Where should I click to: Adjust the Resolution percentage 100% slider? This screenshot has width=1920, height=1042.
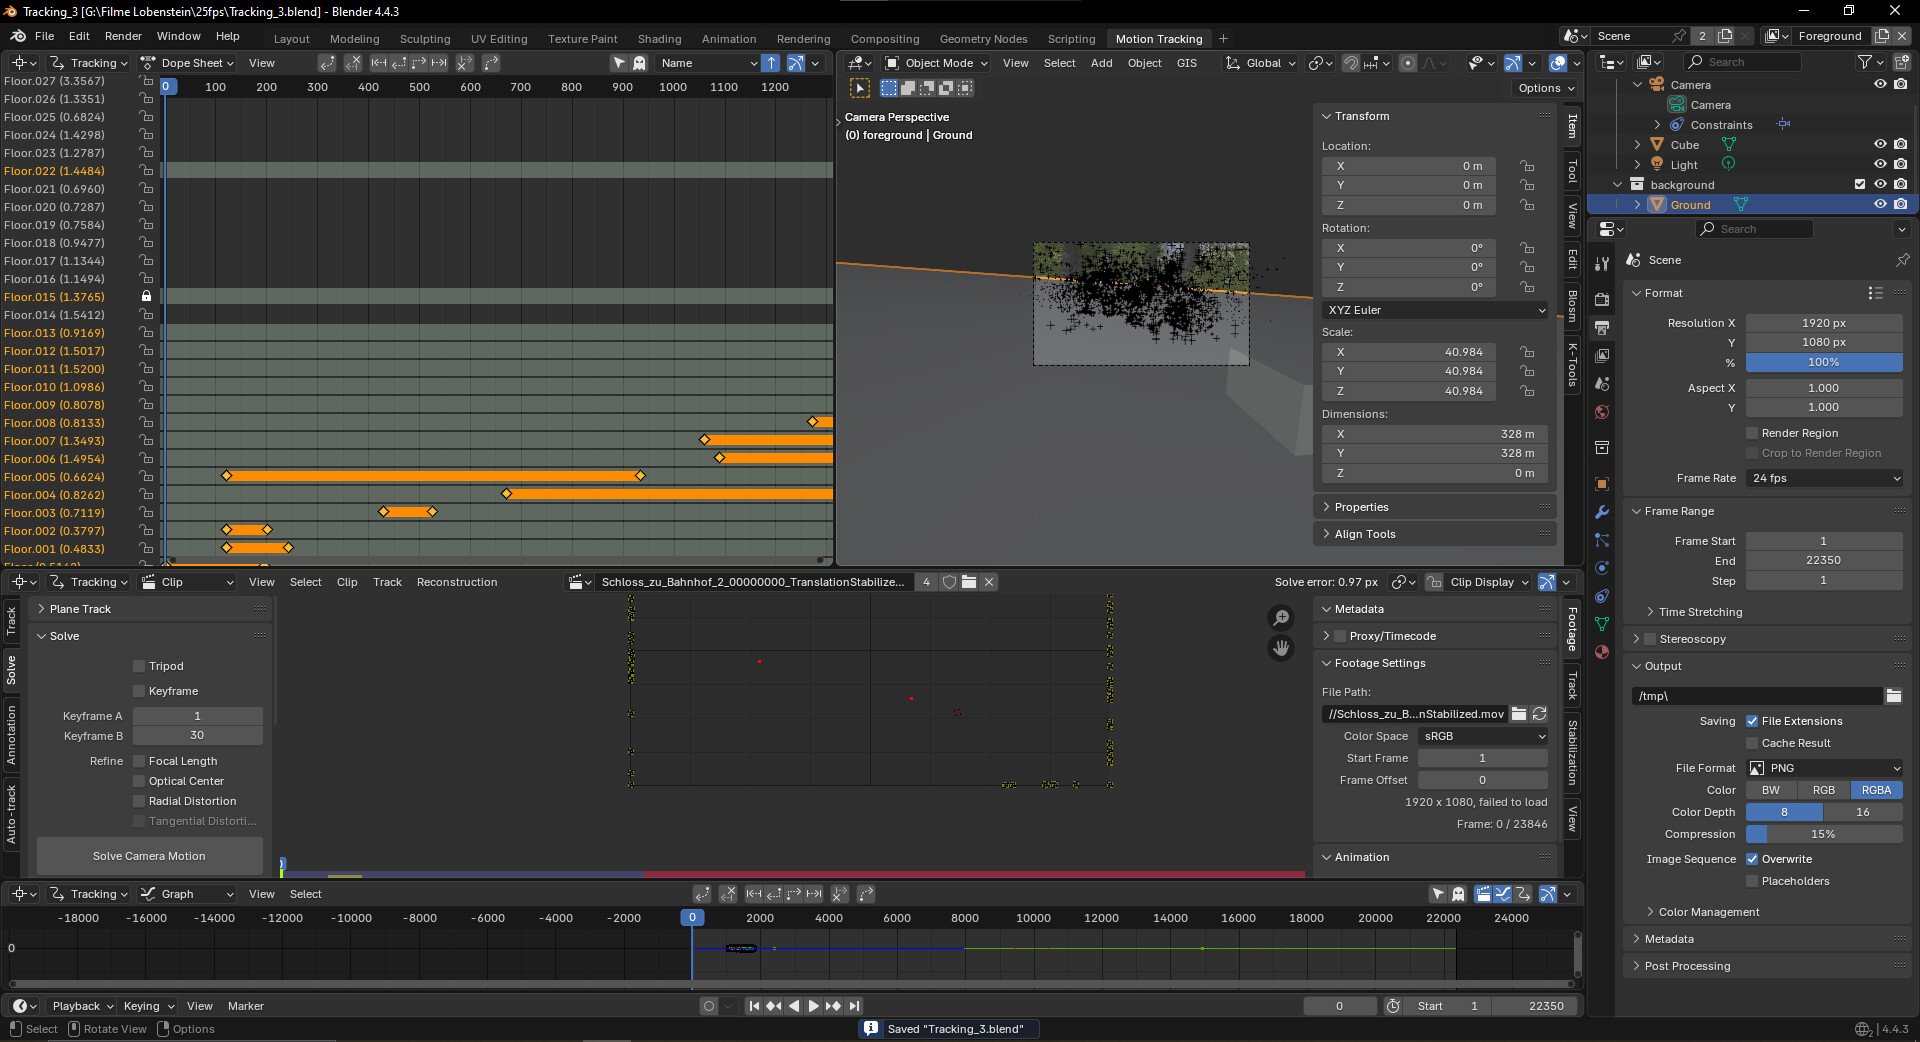tap(1824, 362)
